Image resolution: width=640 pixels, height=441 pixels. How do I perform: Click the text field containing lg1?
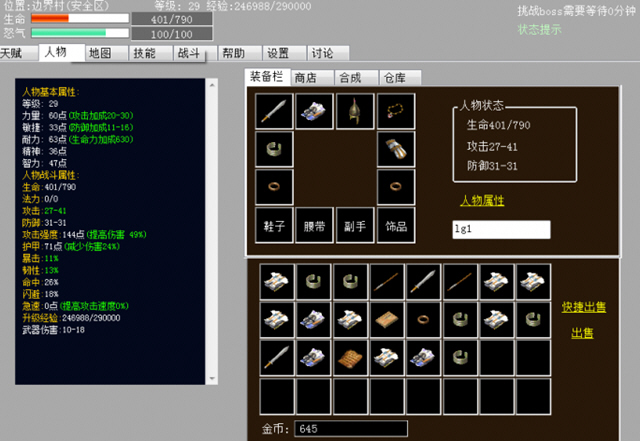[x=500, y=230]
